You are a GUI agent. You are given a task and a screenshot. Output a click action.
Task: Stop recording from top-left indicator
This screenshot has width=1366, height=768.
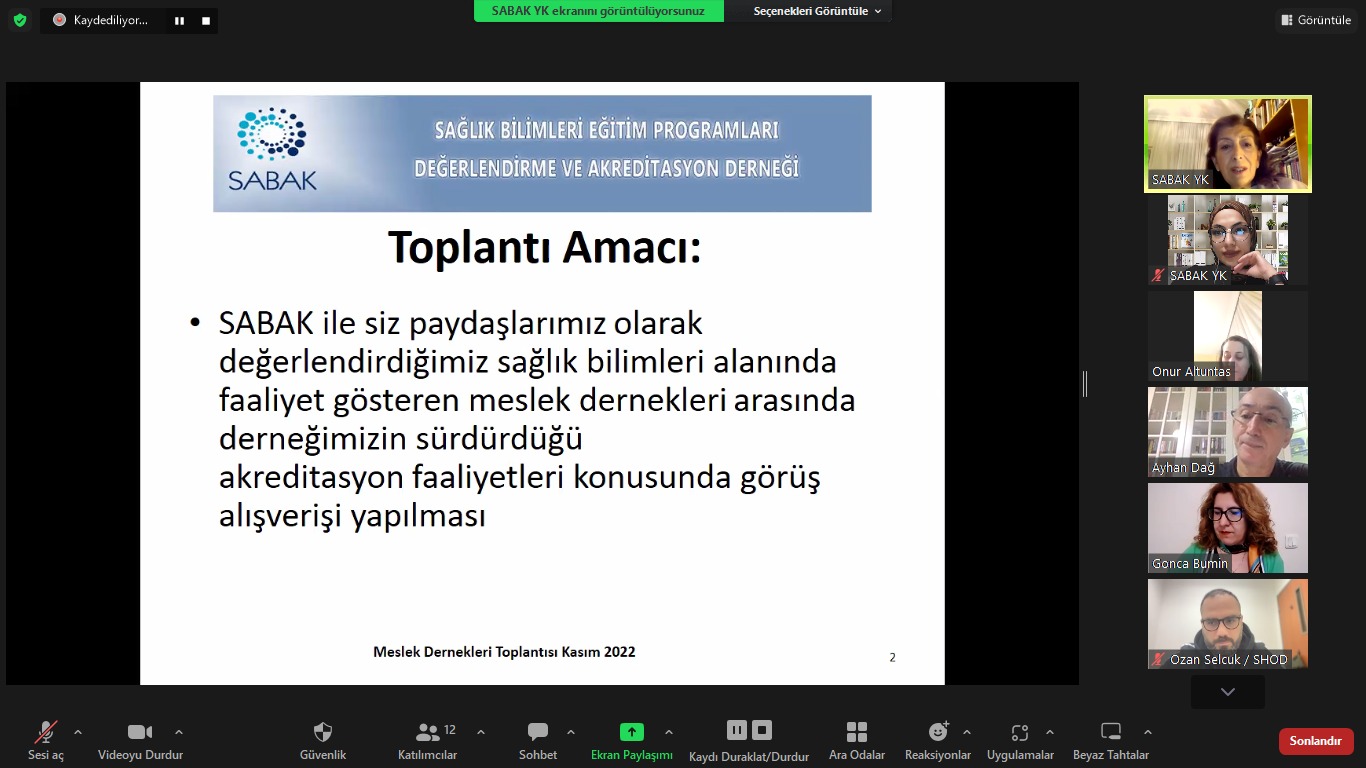(x=206, y=20)
